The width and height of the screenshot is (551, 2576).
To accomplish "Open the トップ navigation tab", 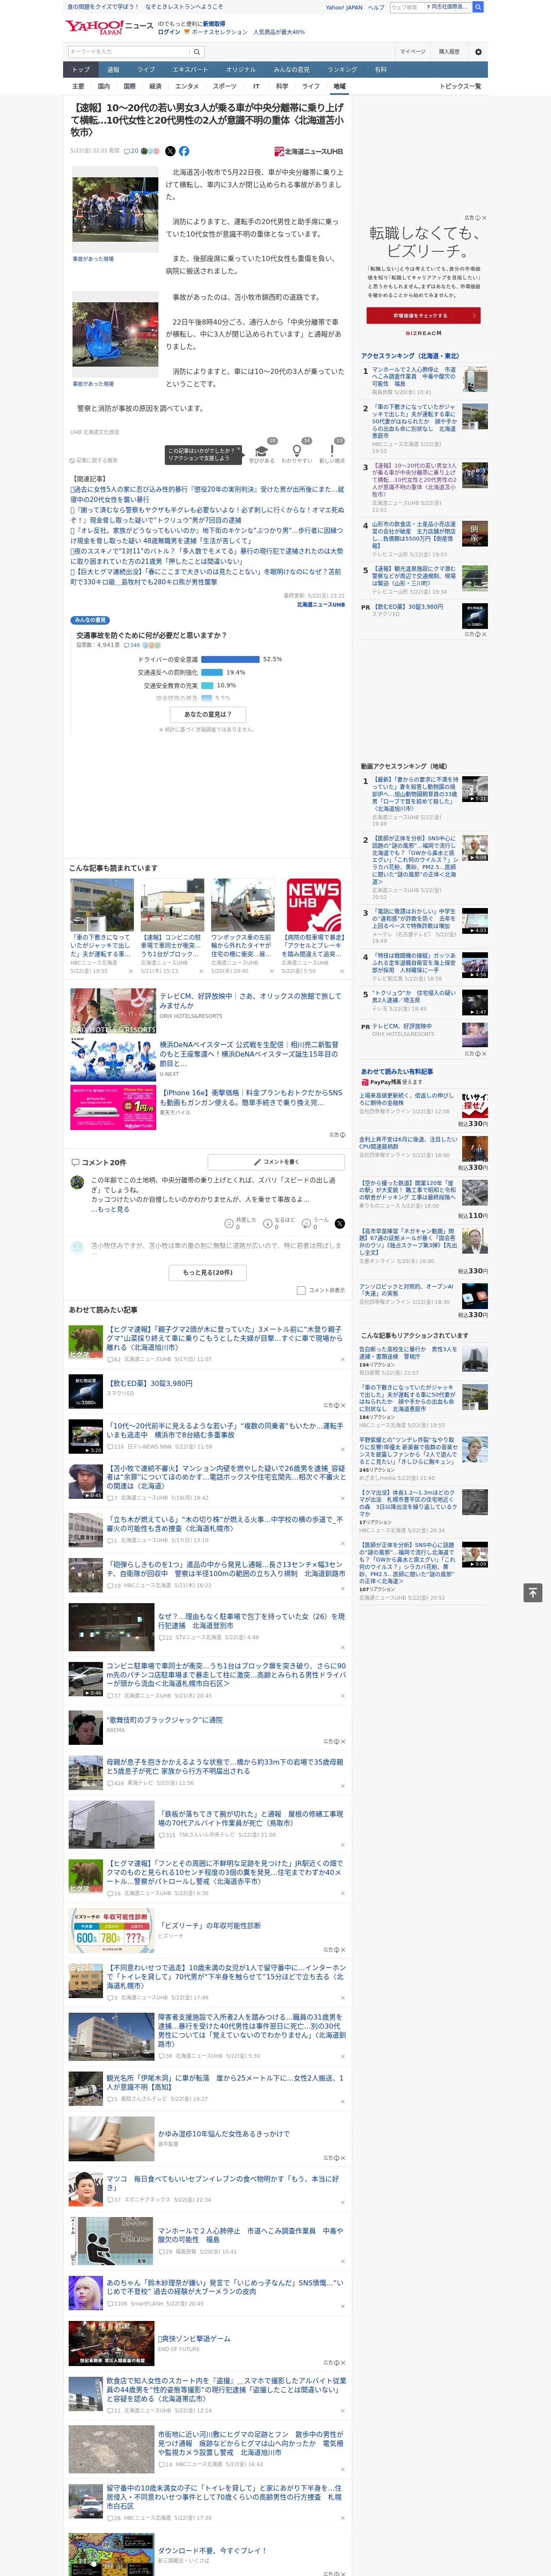I will pos(81,70).
